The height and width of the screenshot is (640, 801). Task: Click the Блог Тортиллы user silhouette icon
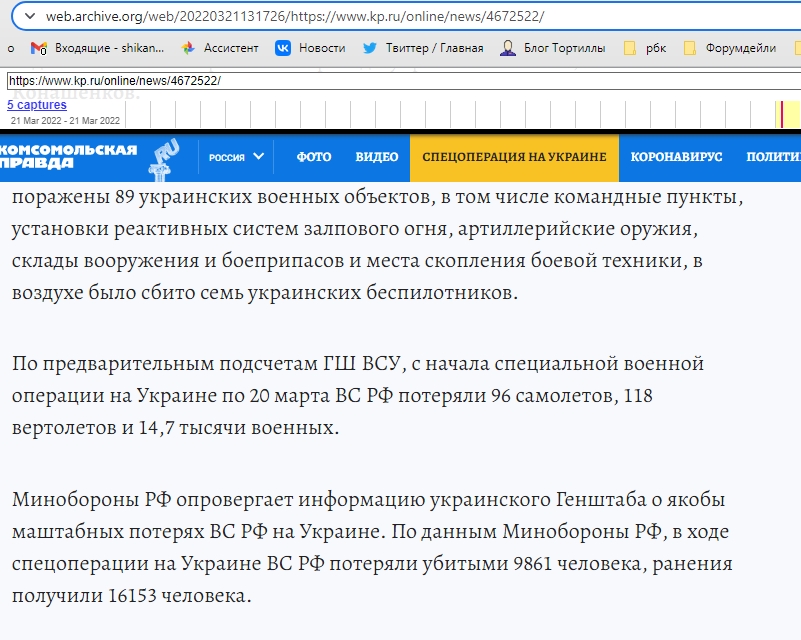click(508, 47)
